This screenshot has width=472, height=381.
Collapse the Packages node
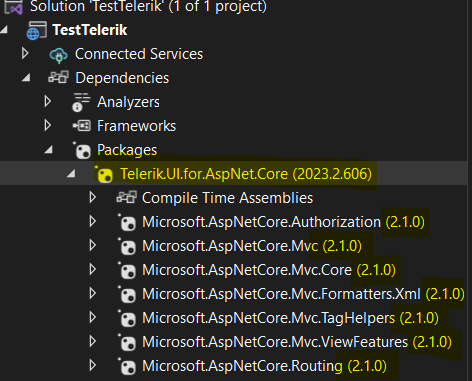pos(49,150)
